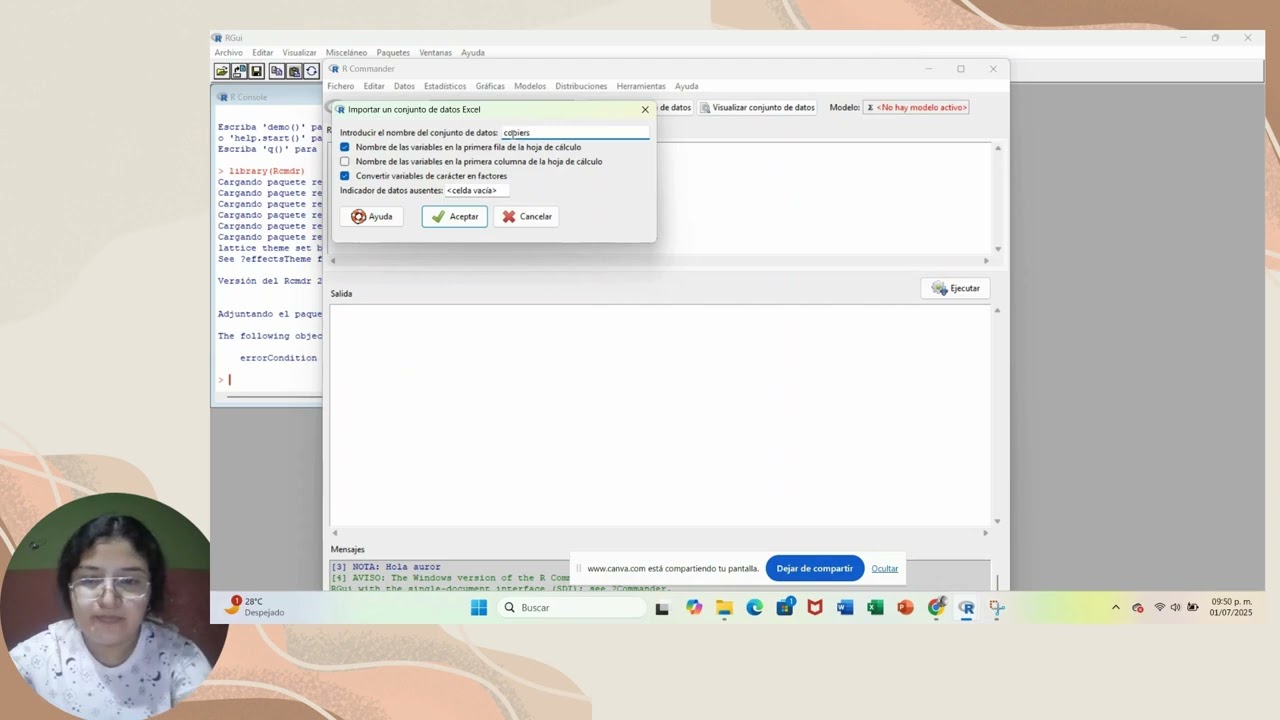Screen dimensions: 1280x720
Task: Open R Commander Fichero menu
Action: click(x=341, y=86)
